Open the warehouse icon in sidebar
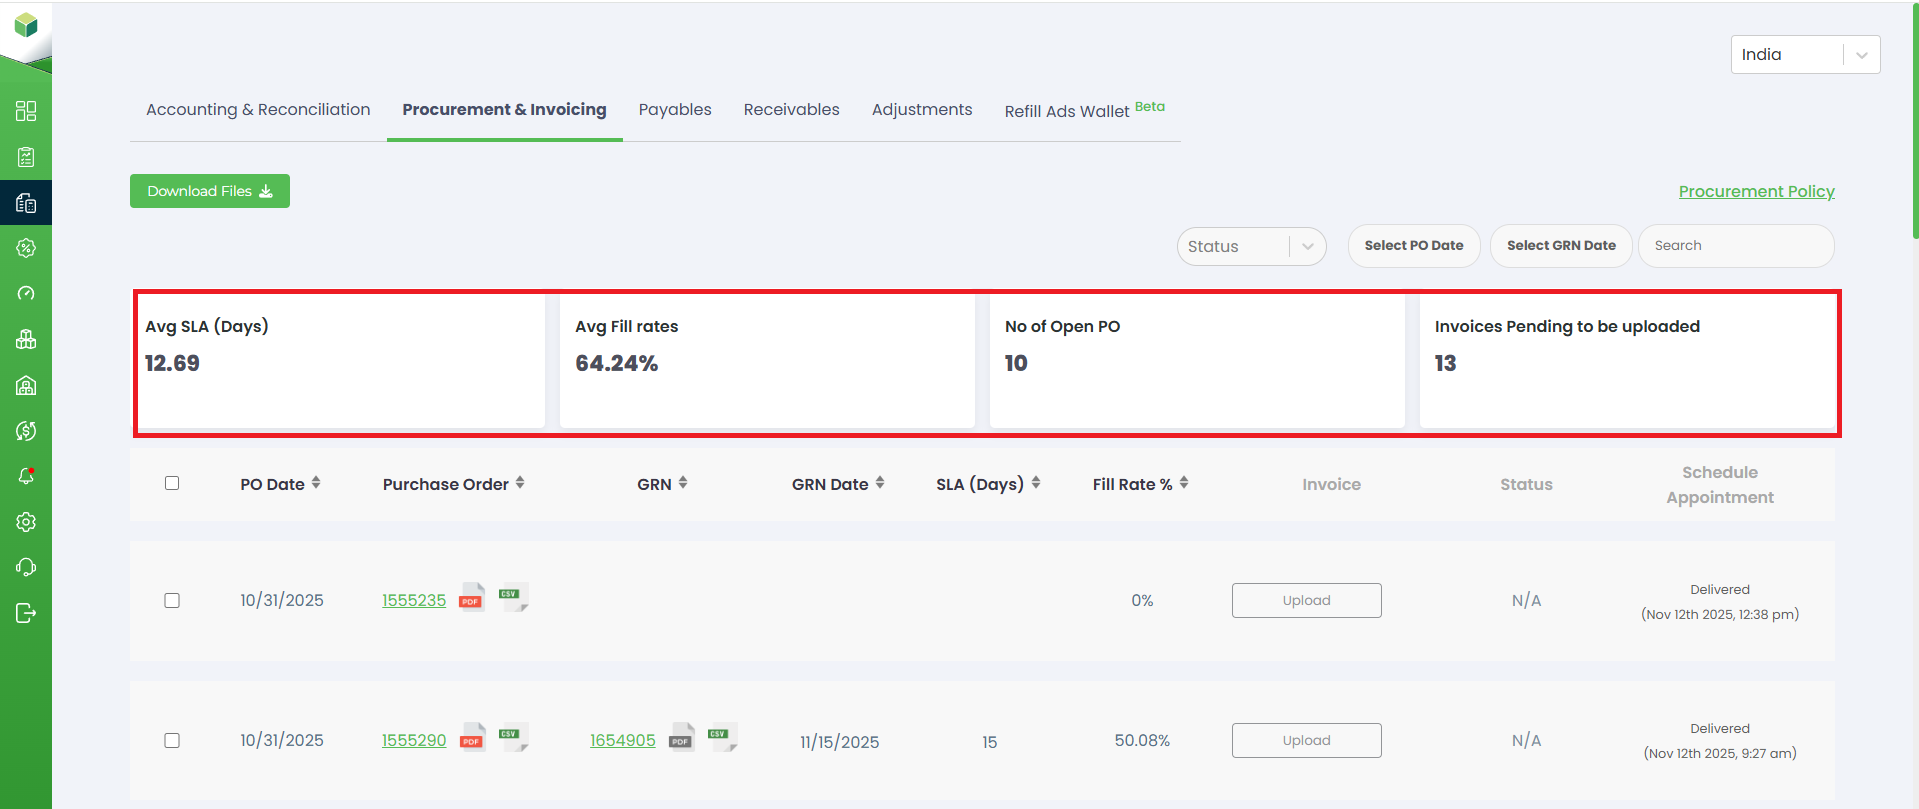 click(26, 386)
